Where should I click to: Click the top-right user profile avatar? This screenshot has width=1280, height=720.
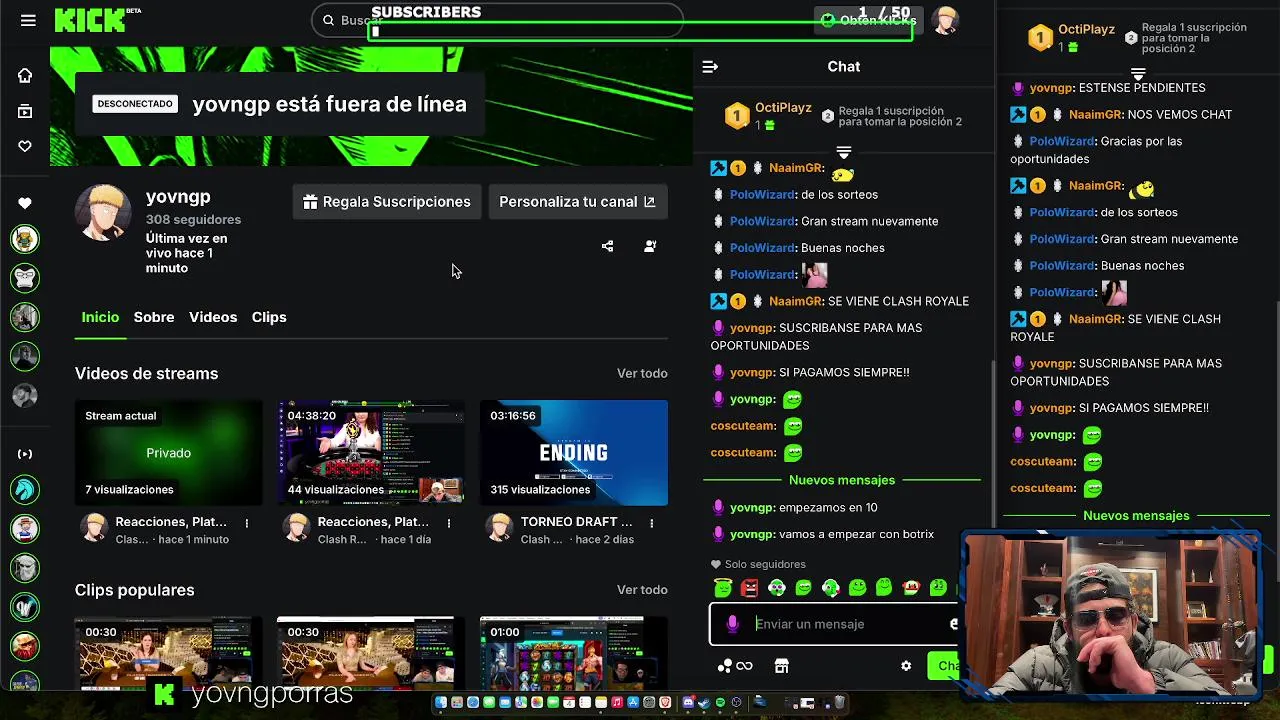[x=945, y=20]
